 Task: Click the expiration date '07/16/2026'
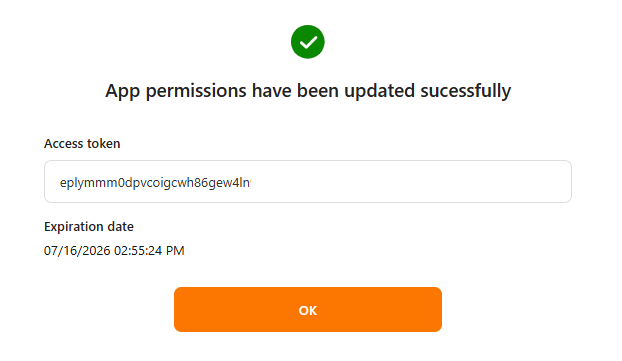77,251
